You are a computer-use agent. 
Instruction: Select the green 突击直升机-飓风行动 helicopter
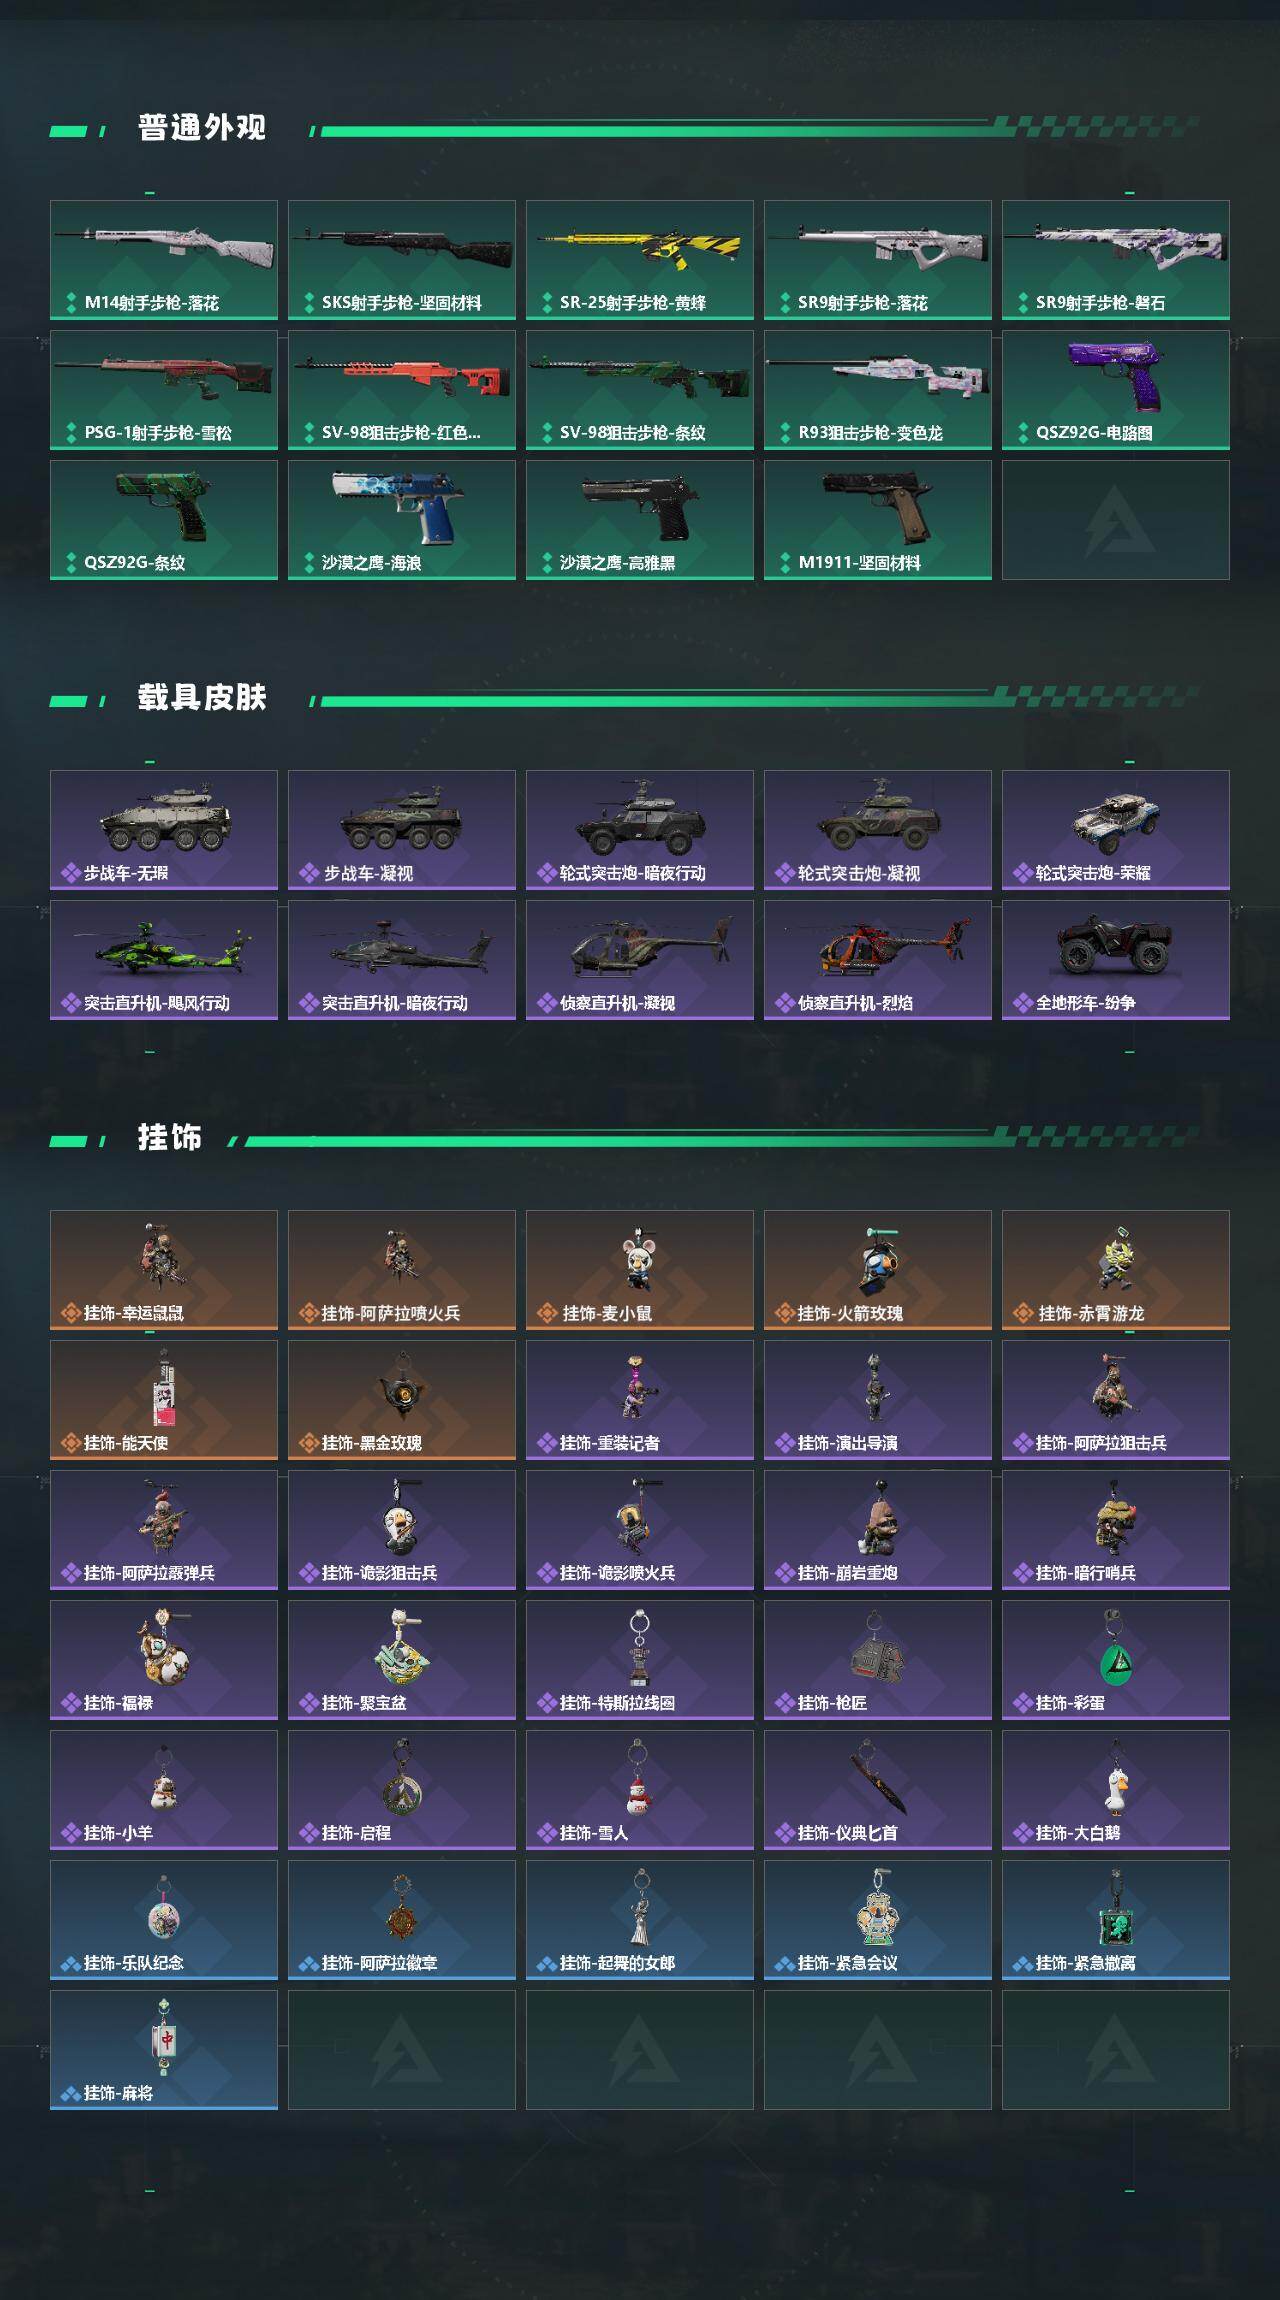point(164,960)
